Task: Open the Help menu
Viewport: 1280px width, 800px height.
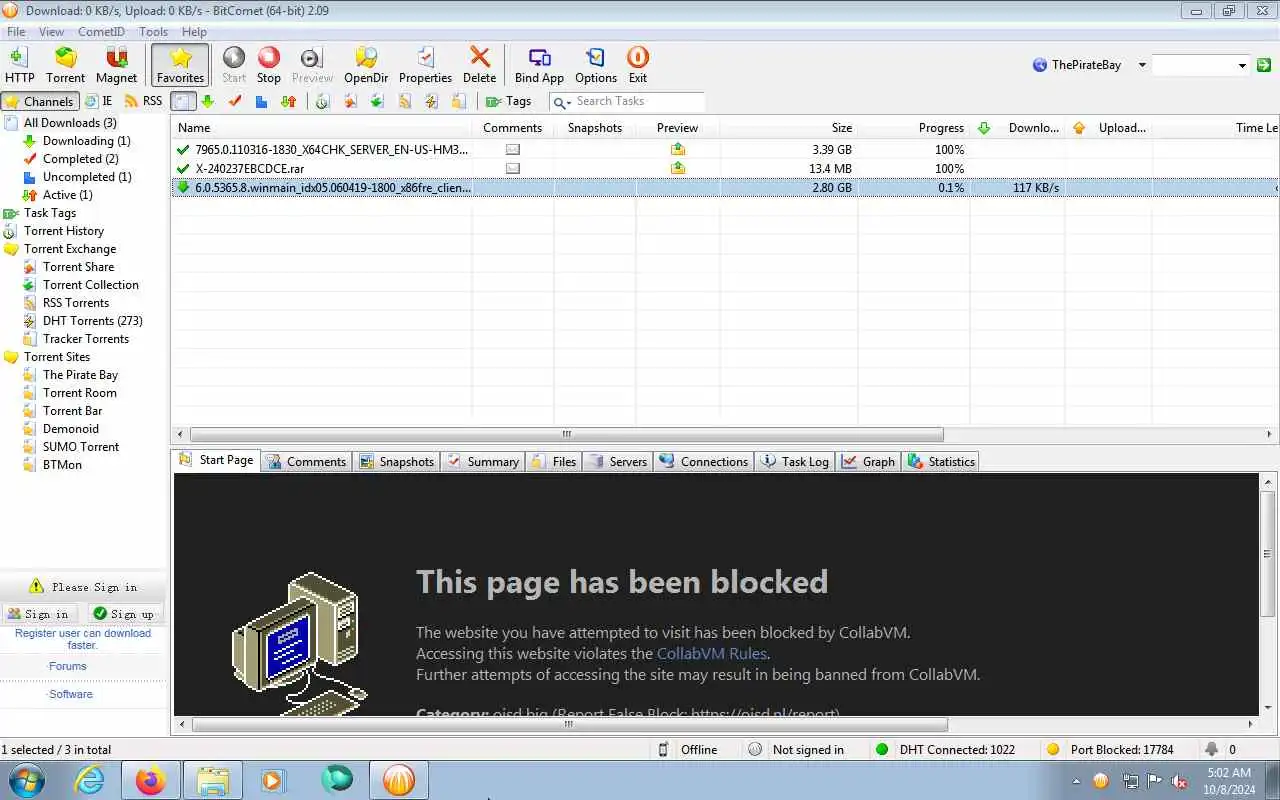Action: click(x=194, y=32)
